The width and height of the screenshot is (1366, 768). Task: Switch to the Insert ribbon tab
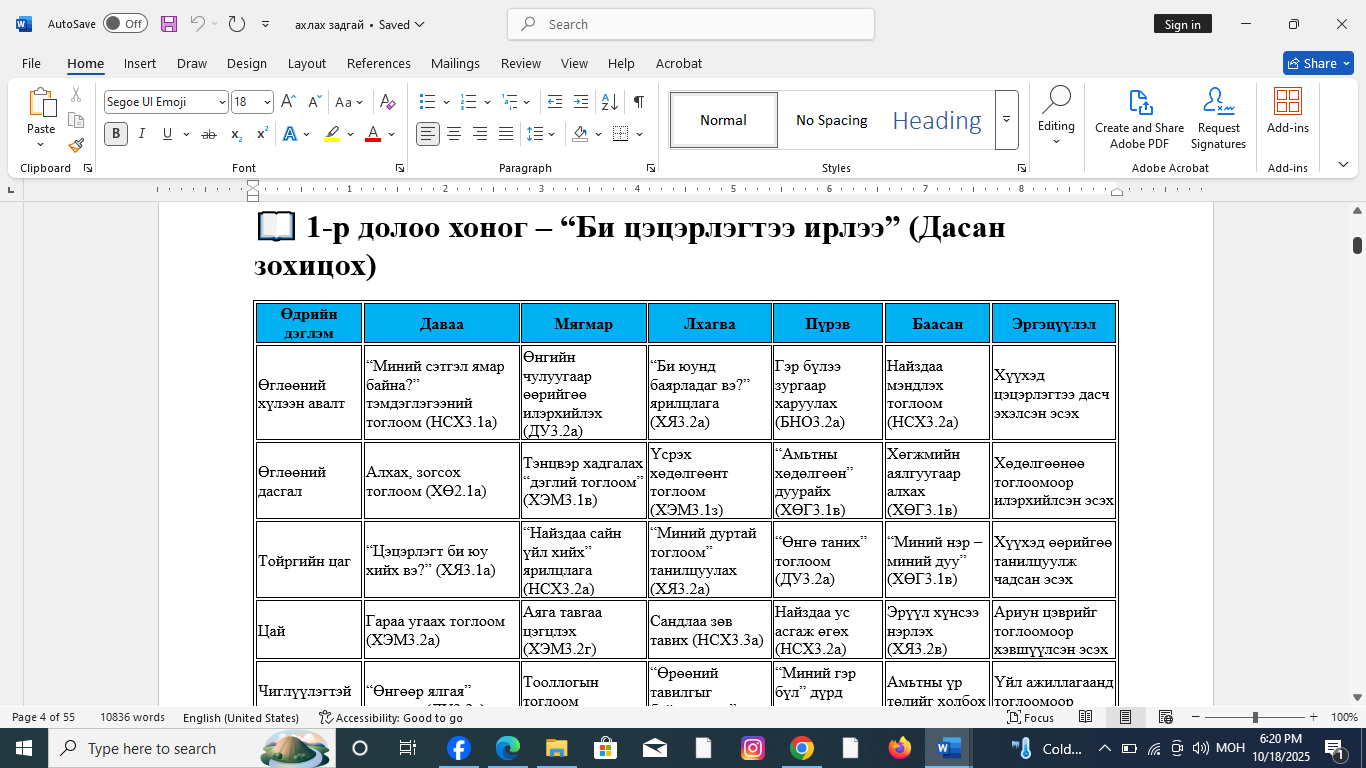click(139, 63)
